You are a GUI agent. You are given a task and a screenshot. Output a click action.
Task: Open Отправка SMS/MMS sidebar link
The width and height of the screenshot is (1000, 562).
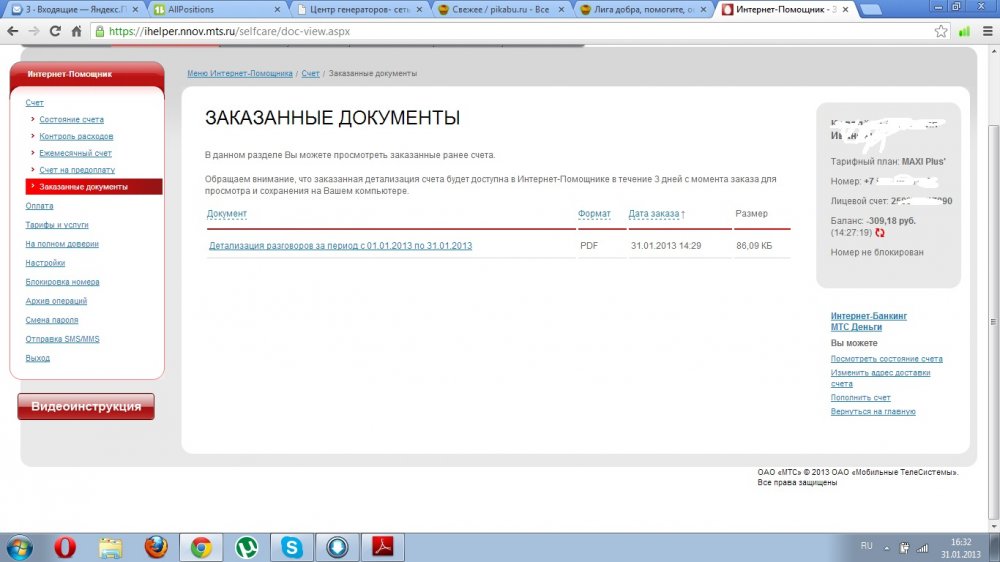point(62,339)
